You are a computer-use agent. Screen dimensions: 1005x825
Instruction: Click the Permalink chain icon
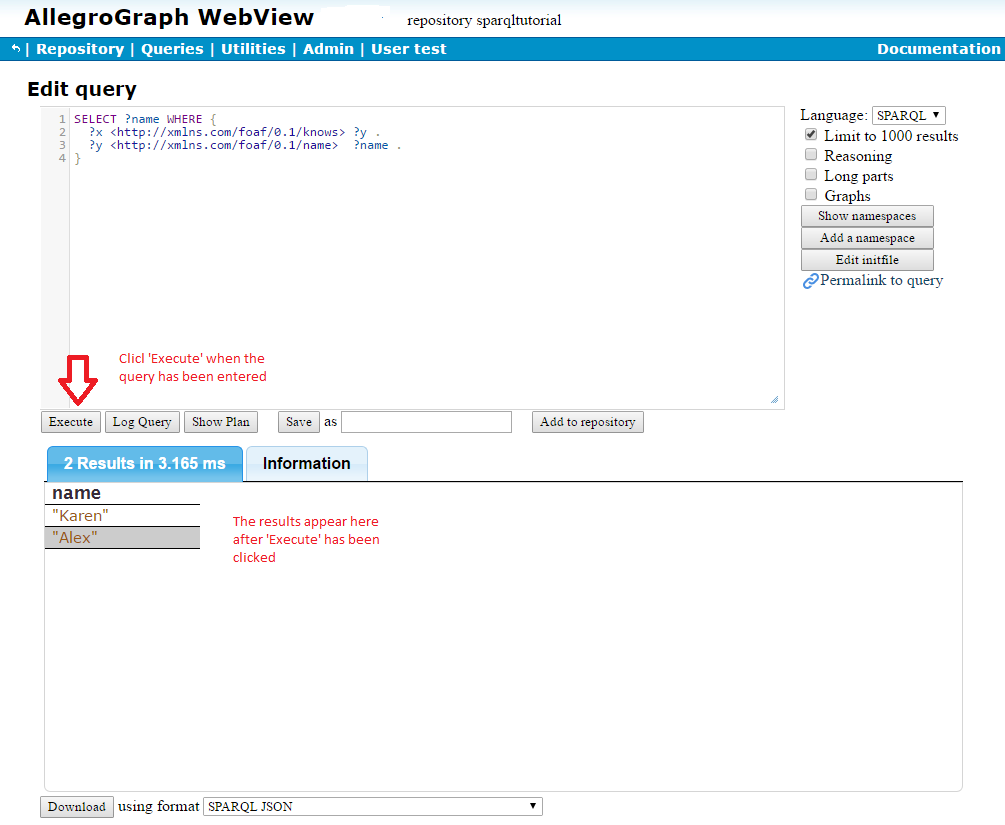810,280
